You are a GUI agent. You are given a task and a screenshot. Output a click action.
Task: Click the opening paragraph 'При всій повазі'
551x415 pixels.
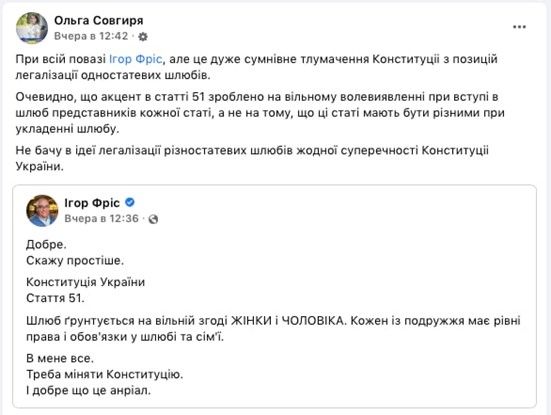click(257, 67)
